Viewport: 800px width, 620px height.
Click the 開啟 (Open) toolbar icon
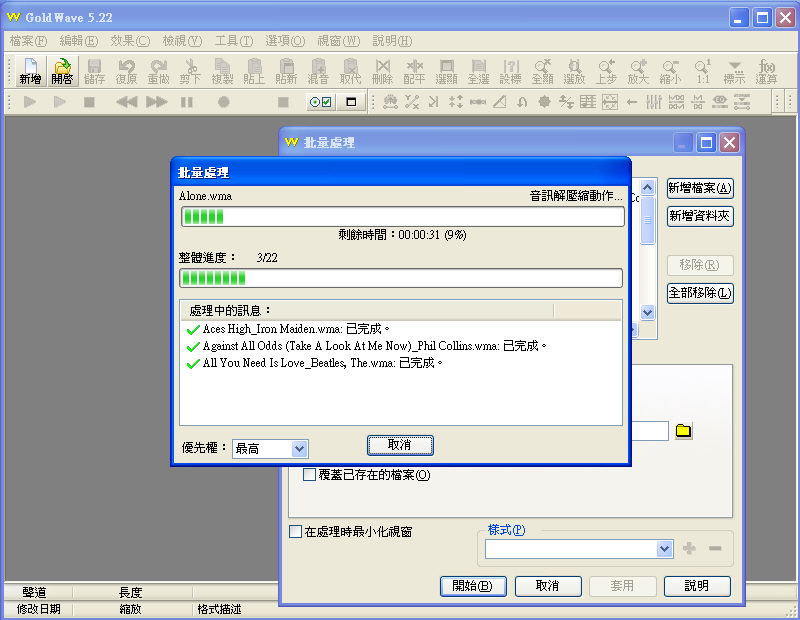(x=62, y=70)
